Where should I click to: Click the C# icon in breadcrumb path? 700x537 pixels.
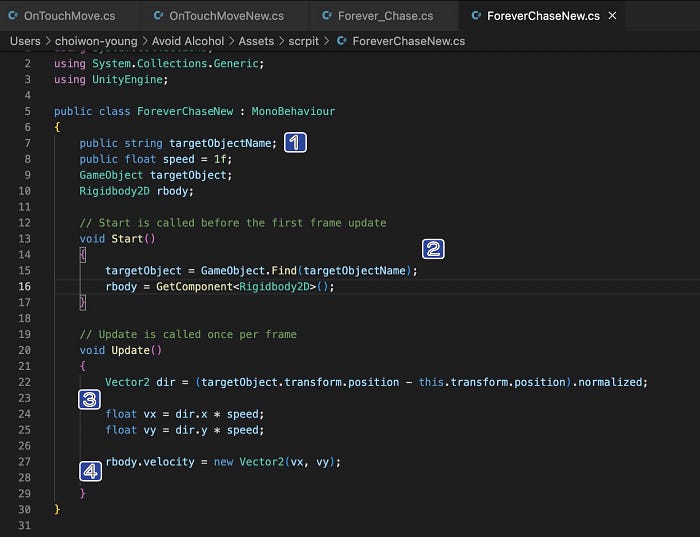pos(342,41)
